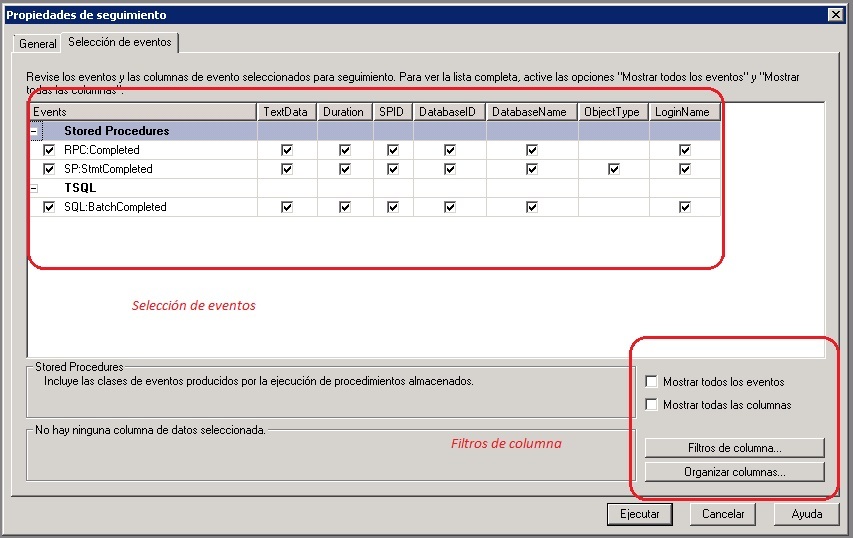Click the TextData column header
This screenshot has width=853, height=538.
tap(287, 112)
